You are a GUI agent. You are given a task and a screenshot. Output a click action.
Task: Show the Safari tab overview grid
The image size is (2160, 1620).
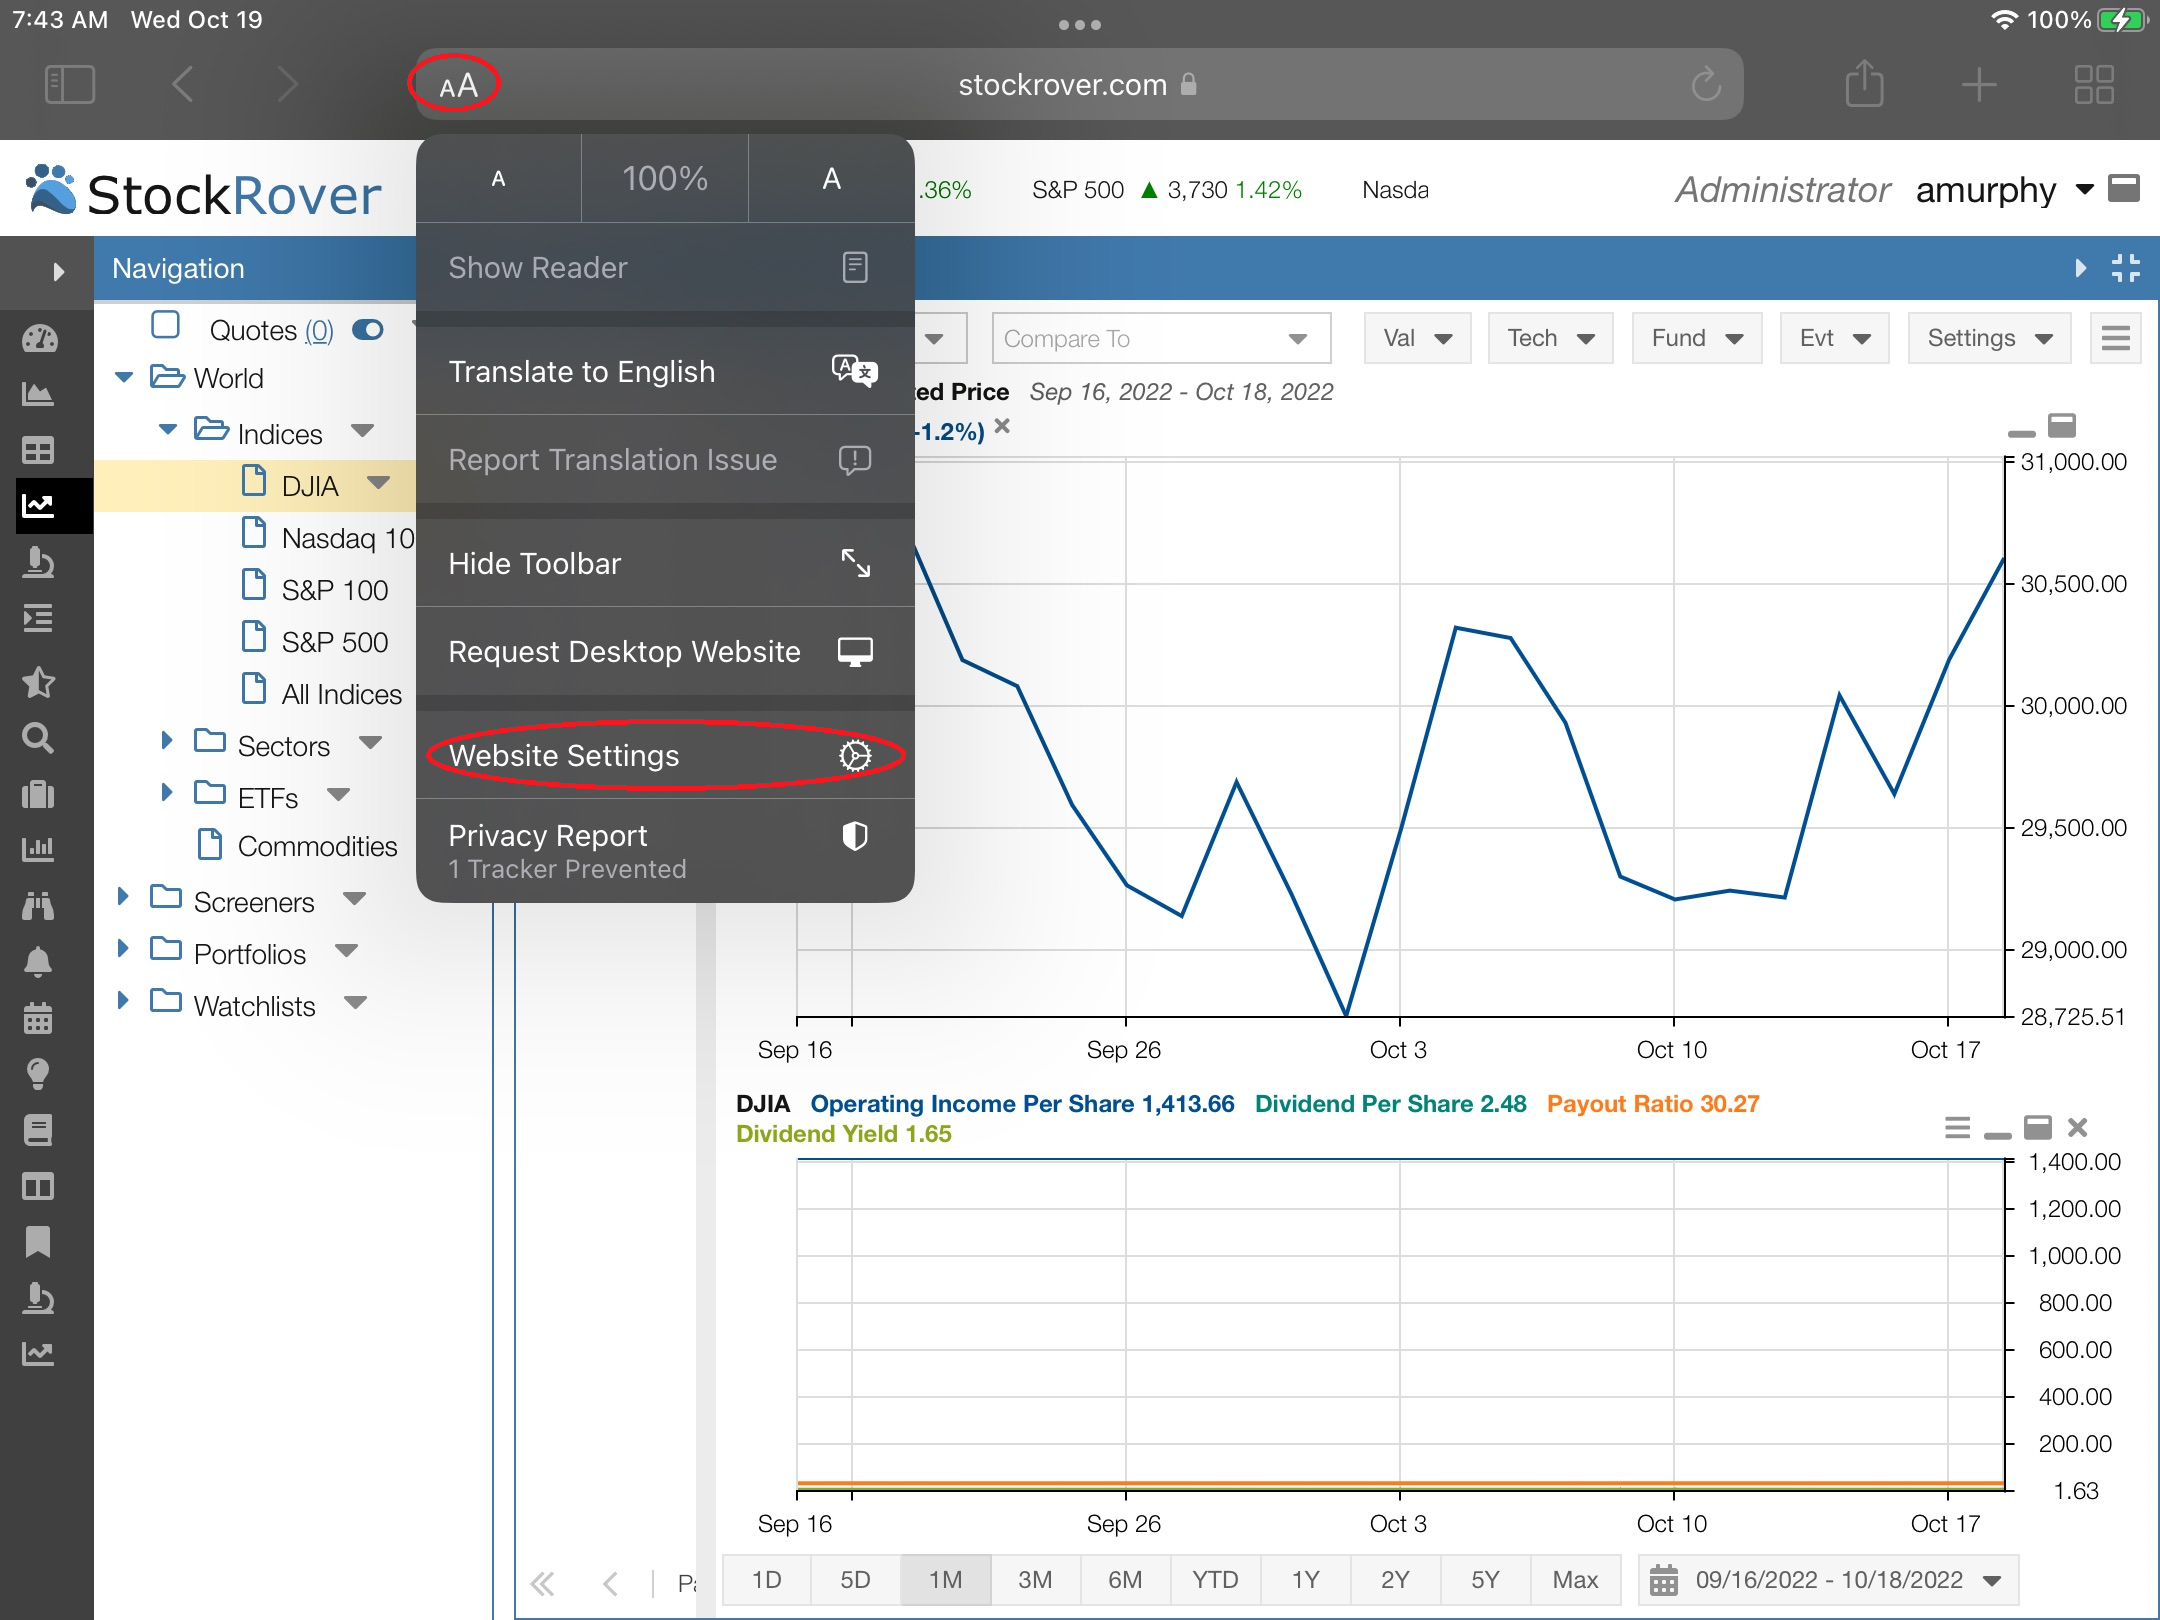(x=2094, y=85)
